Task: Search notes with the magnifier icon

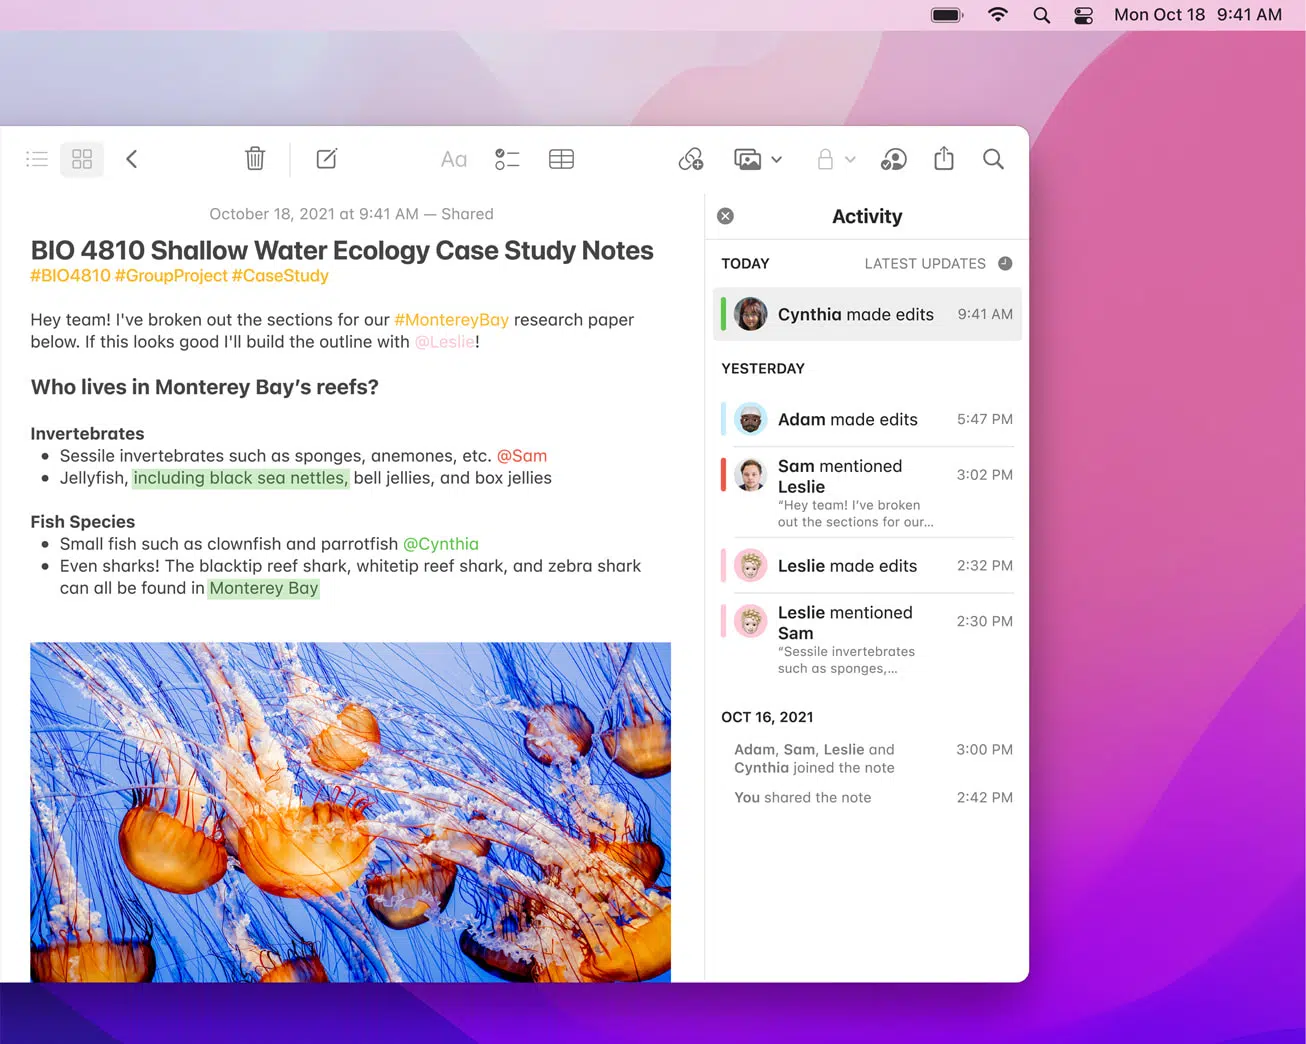Action: click(x=993, y=159)
